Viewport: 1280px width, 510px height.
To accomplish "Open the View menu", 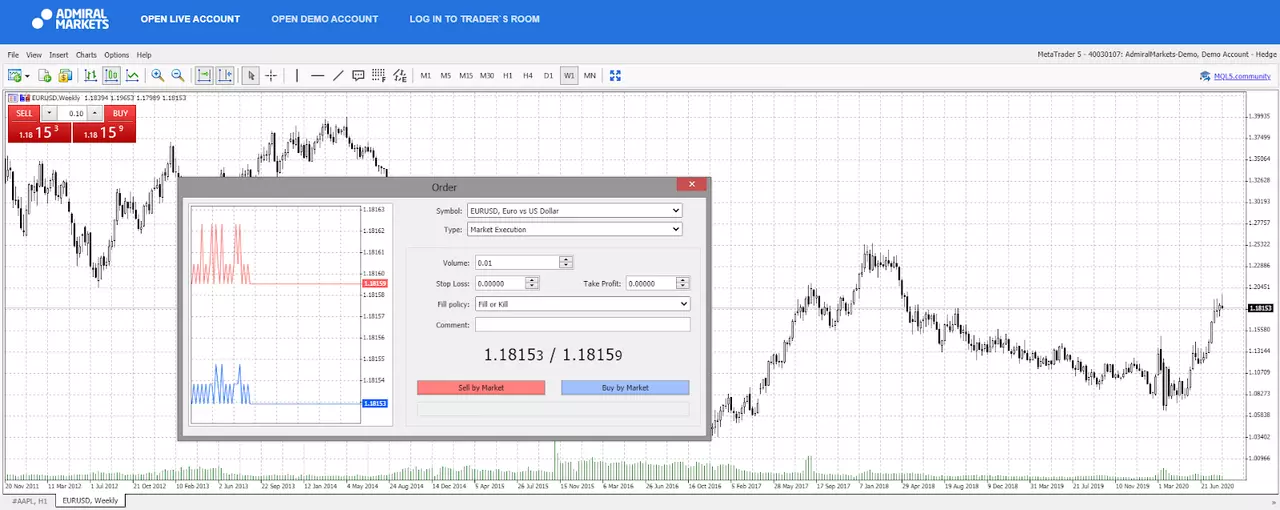I will tap(34, 55).
